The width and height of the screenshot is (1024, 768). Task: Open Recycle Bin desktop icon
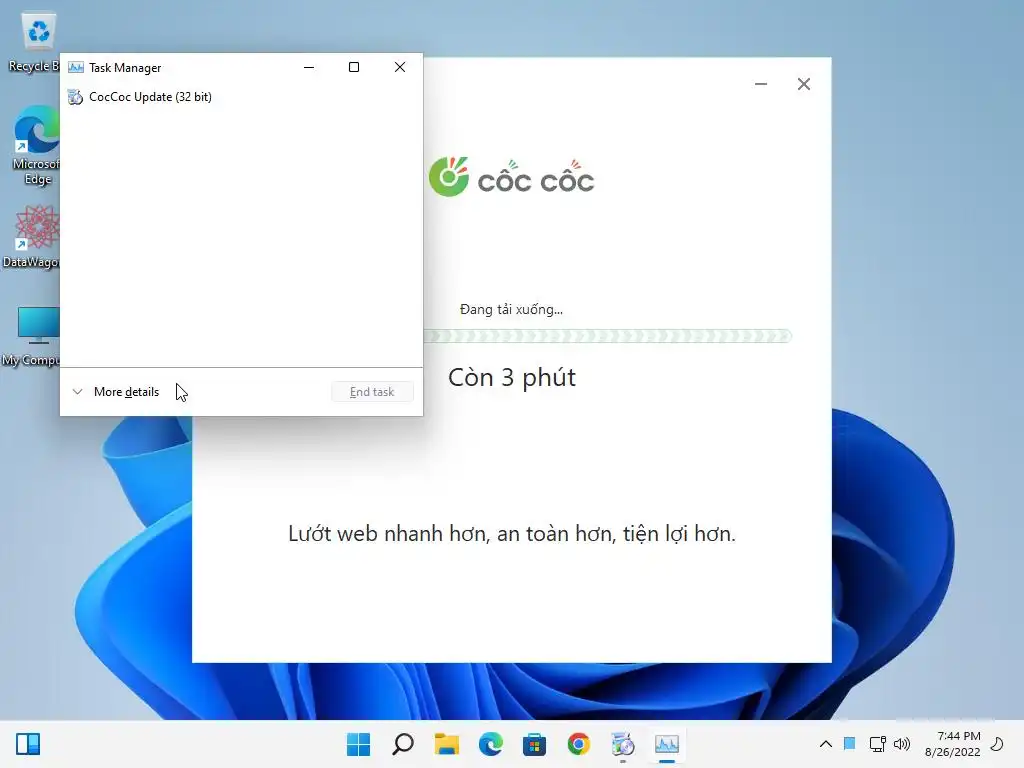click(36, 42)
